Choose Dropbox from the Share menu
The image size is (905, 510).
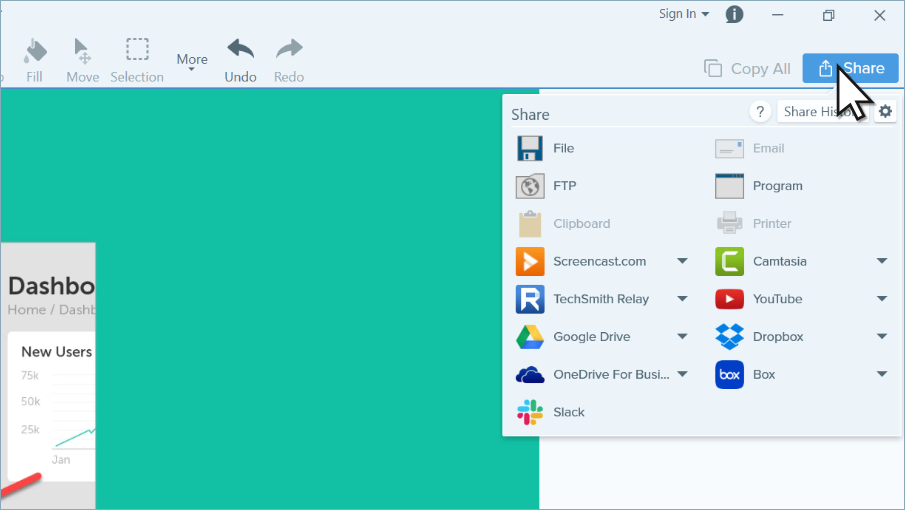click(x=777, y=337)
